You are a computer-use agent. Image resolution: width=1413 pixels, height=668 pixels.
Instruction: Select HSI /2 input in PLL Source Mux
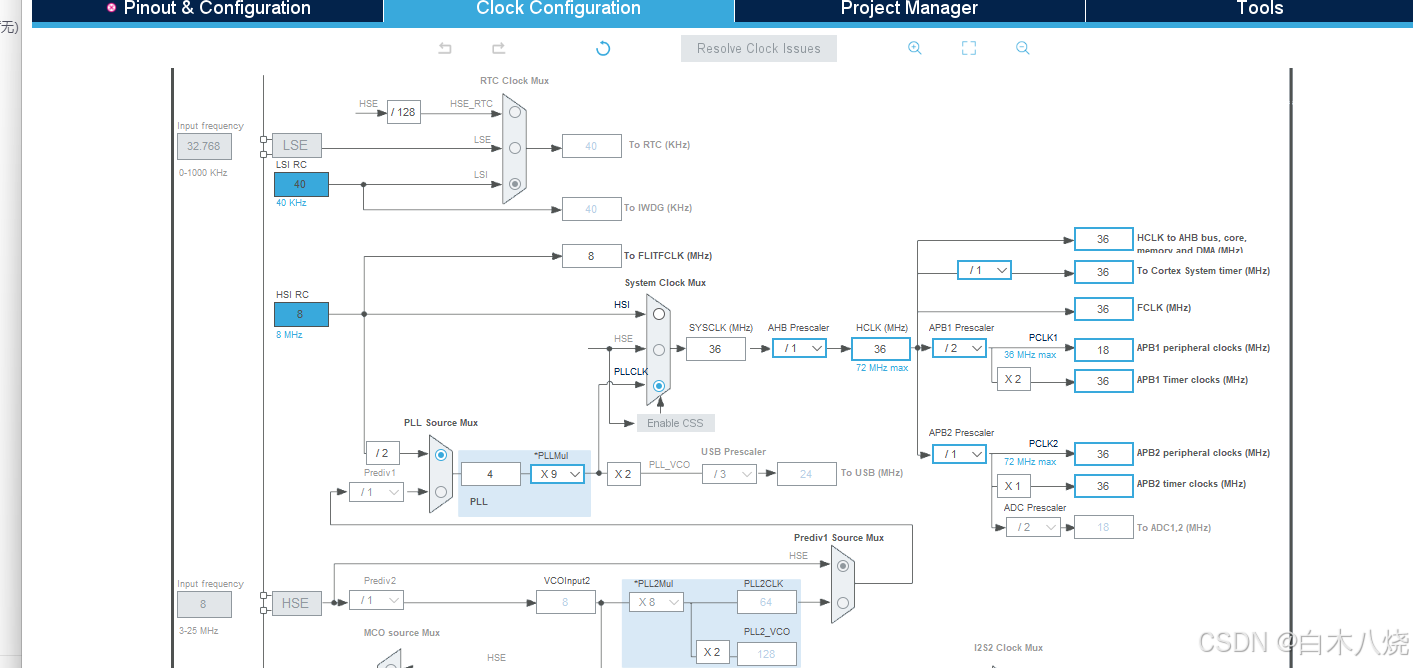click(x=441, y=454)
